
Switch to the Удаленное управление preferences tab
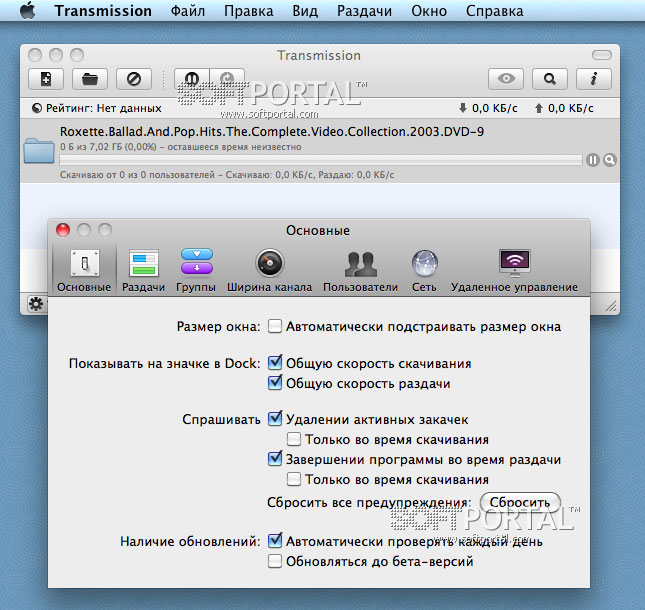514,270
